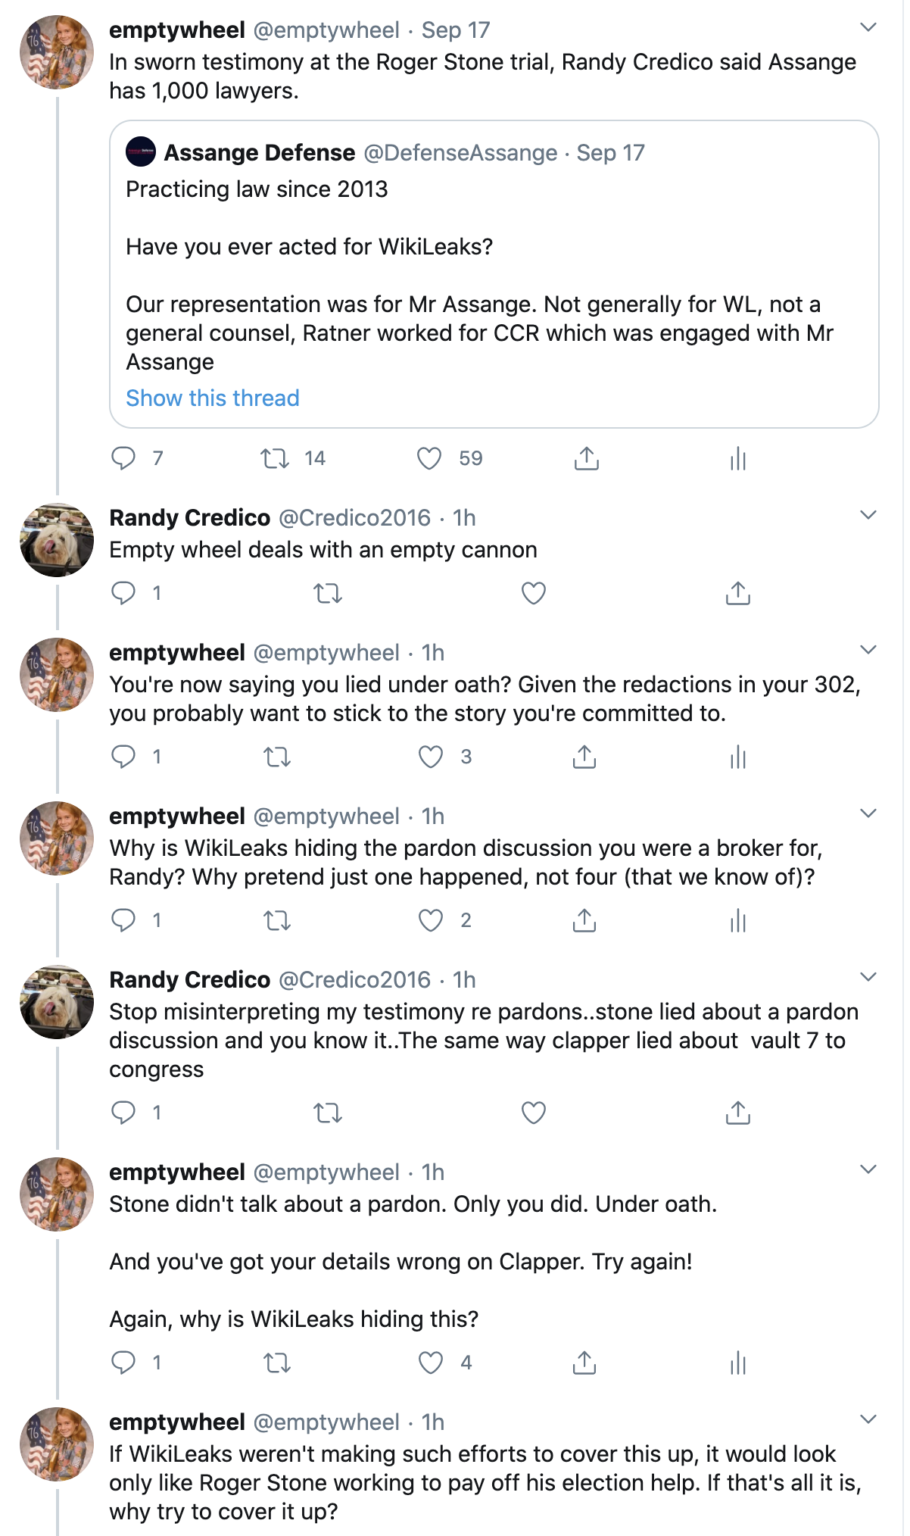The height and width of the screenshot is (1536, 910).
Task: Click "Show this thread" link
Action: 212,398
